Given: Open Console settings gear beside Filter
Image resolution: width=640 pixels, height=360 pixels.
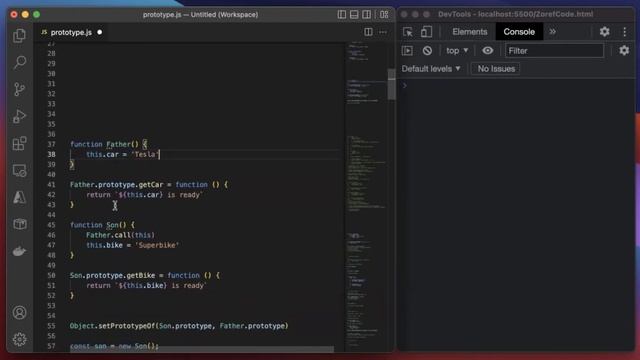Looking at the screenshot, I should tap(624, 51).
